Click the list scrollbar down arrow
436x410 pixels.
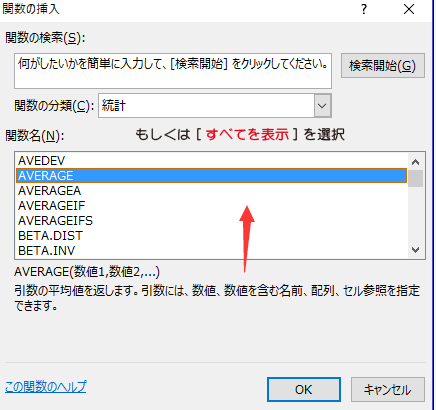pos(416,250)
